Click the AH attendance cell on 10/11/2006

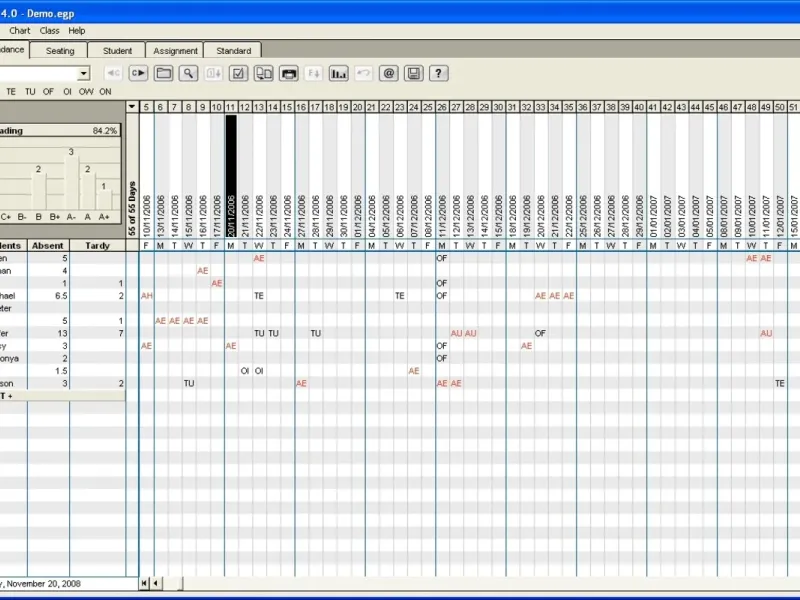[x=146, y=296]
